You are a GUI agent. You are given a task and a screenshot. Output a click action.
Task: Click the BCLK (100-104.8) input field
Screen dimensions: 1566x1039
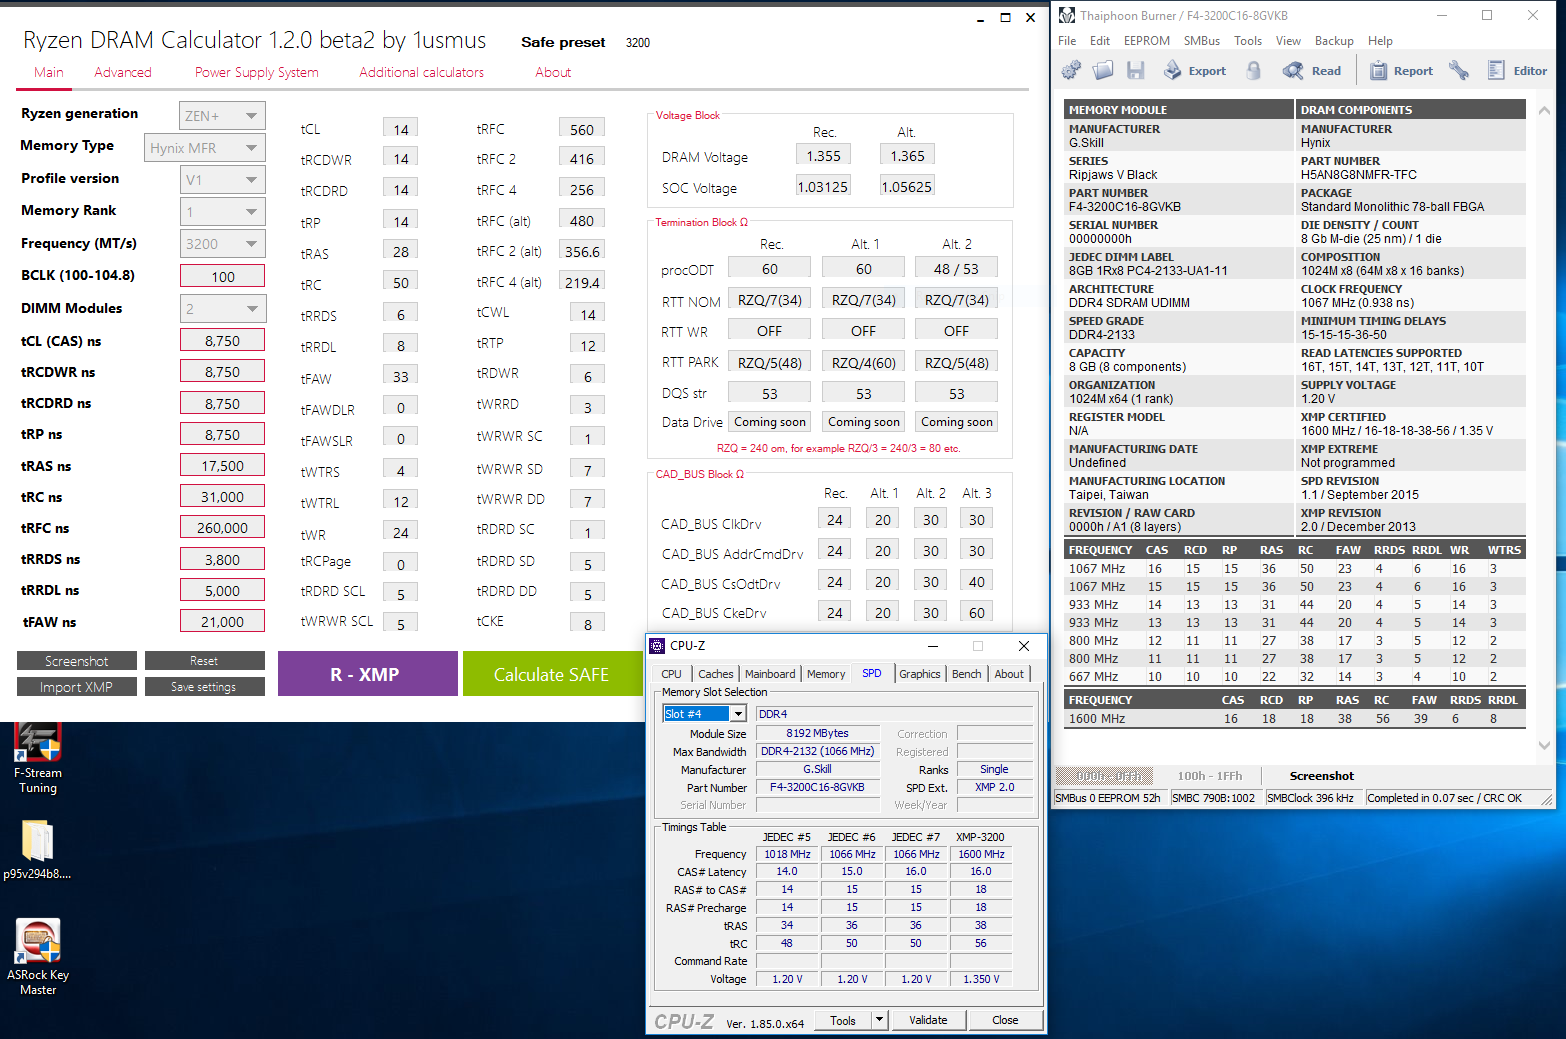tap(222, 277)
